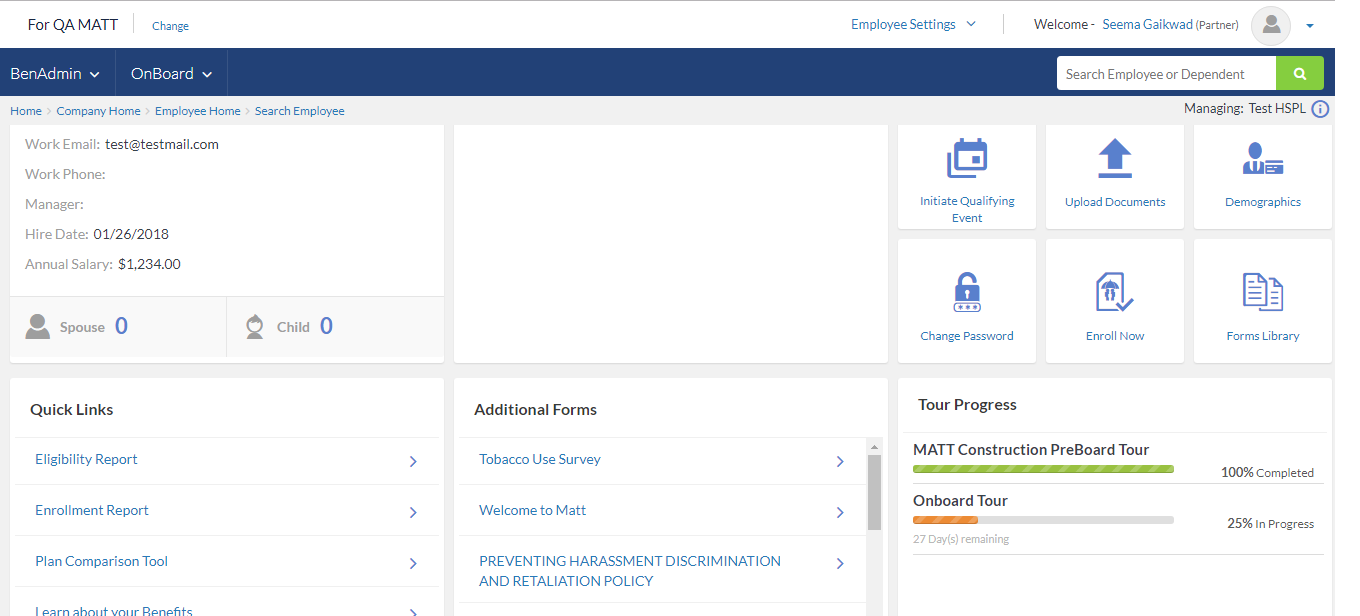Click the Onboard Tour progress bar
Viewport: 1360px width, 616px height.
(1043, 519)
